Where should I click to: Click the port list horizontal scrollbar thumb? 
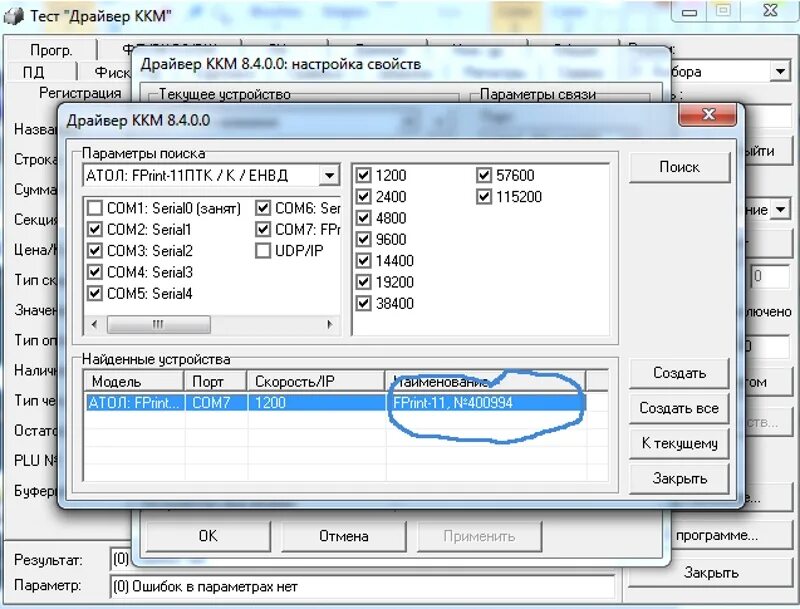point(159,324)
